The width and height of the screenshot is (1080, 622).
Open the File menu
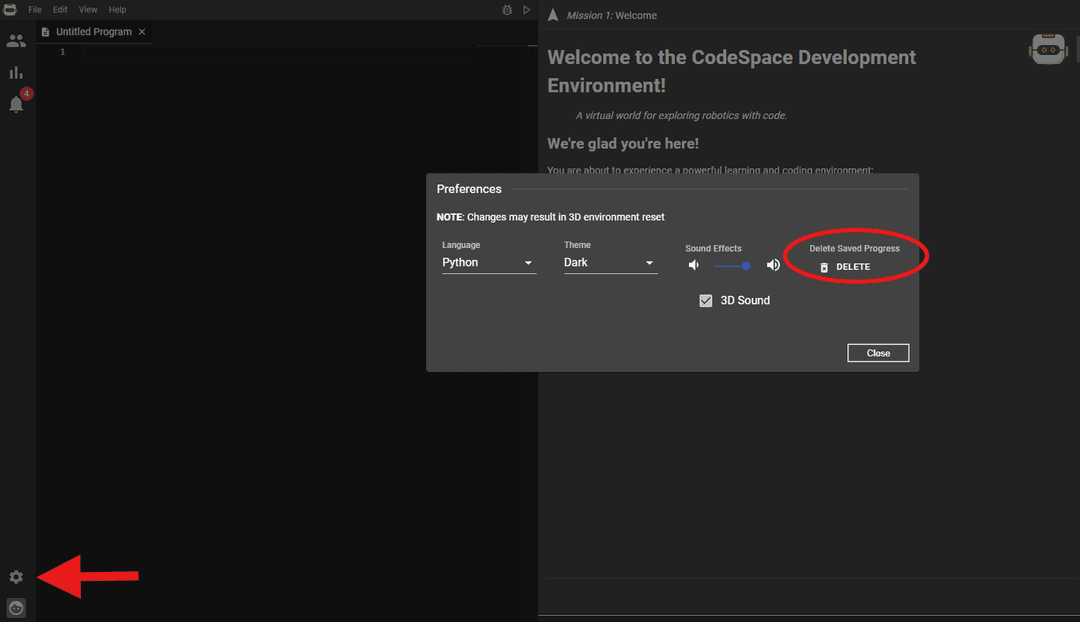[35, 10]
